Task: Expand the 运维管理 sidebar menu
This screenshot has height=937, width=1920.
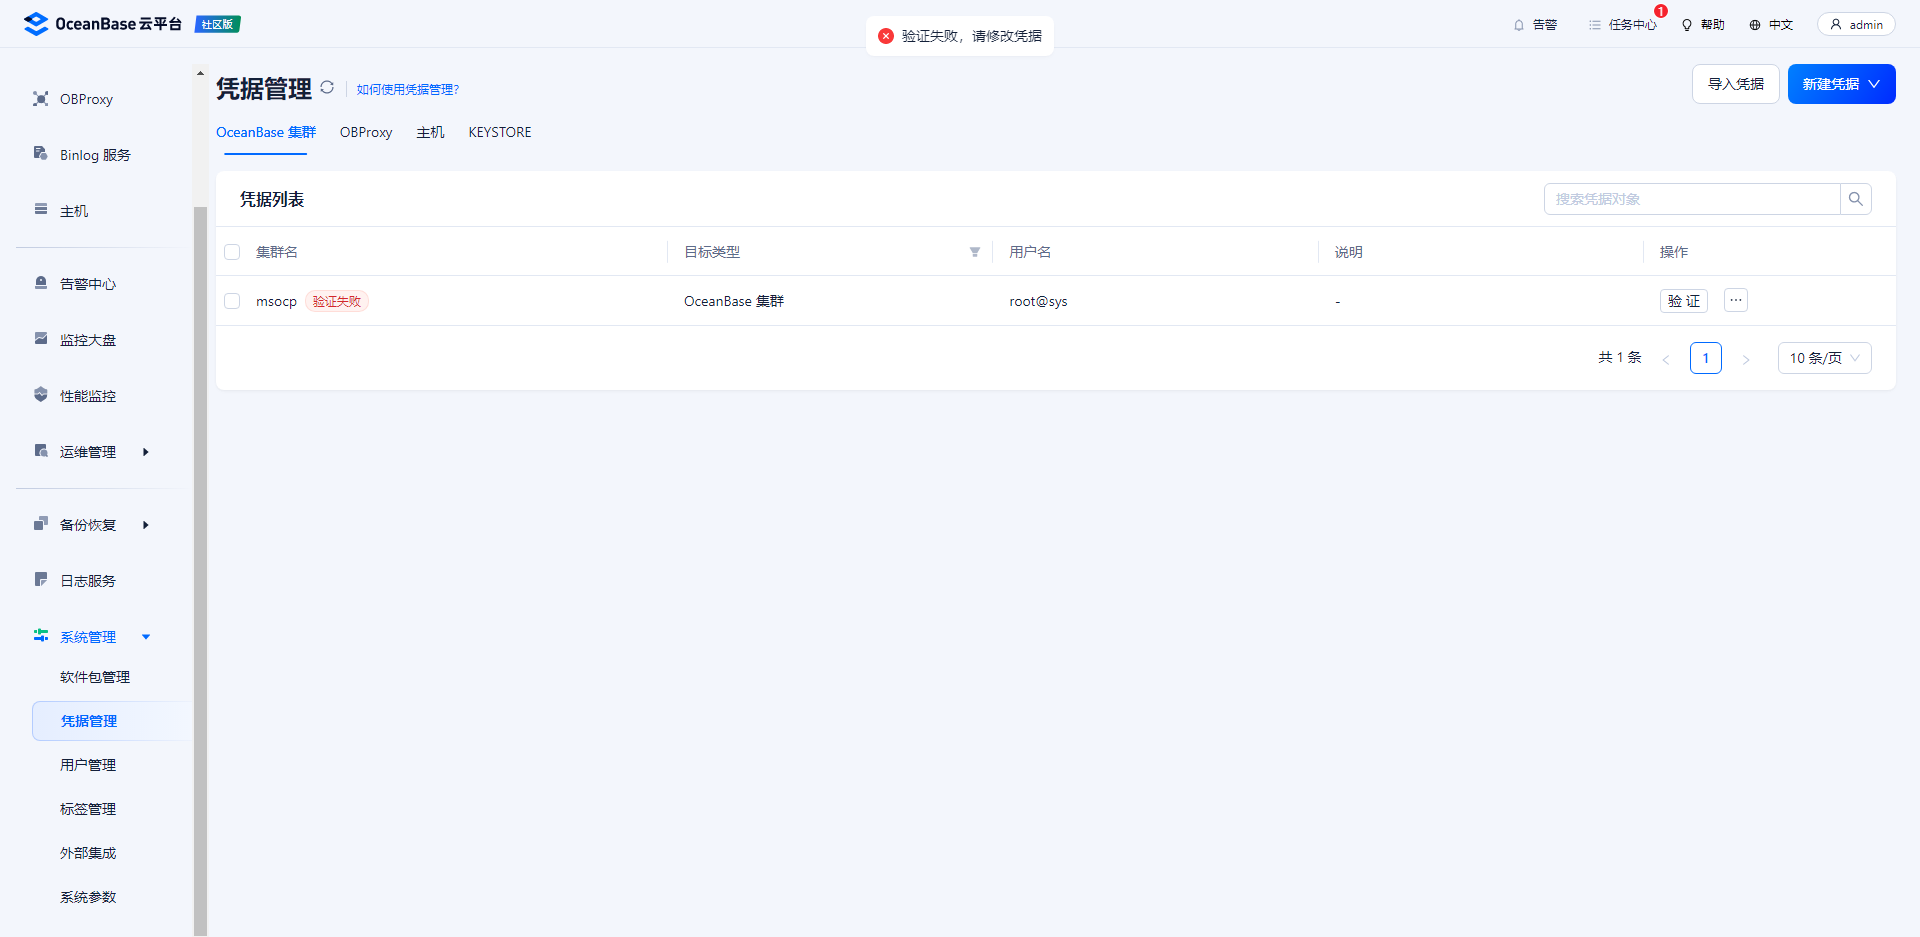Action: 90,452
